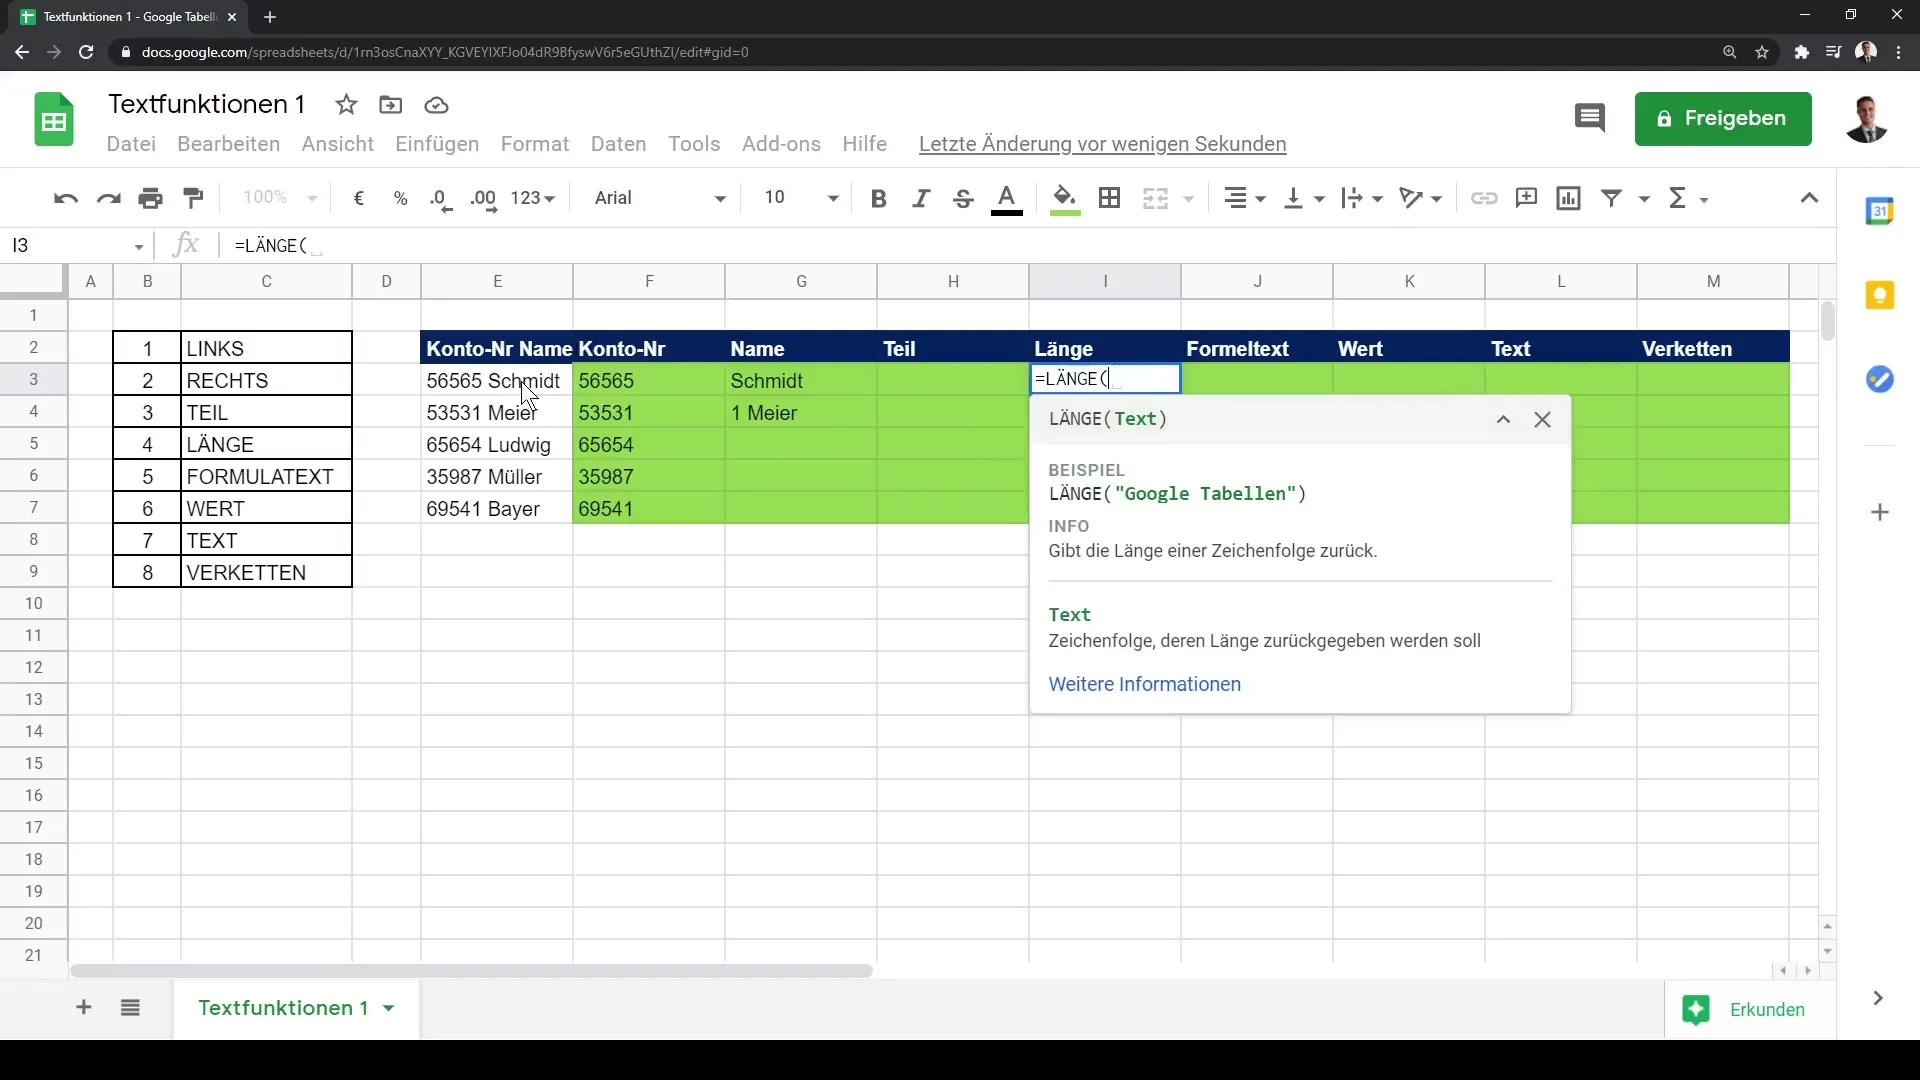Image resolution: width=1920 pixels, height=1080 pixels.
Task: Open the zoom level dropdown
Action: coord(280,198)
